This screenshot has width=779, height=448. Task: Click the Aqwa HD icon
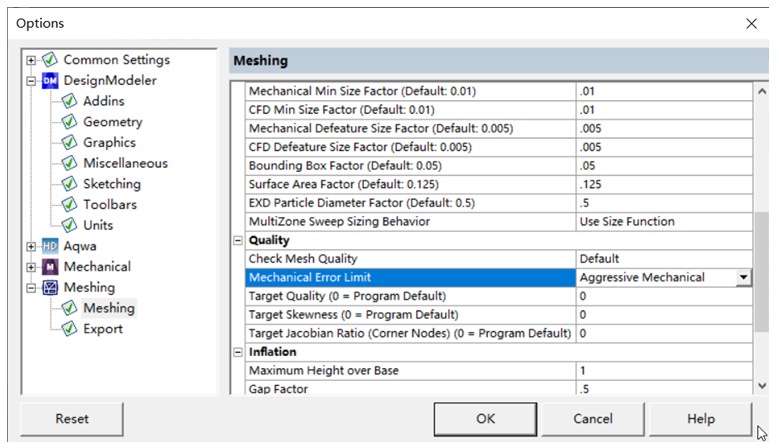(x=50, y=246)
